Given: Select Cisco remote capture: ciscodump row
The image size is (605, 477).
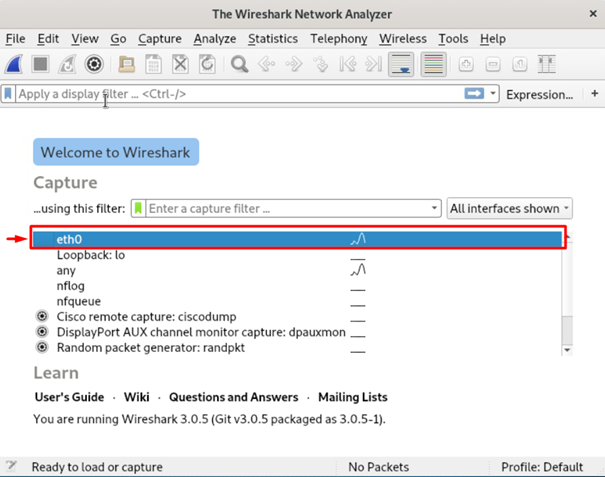Looking at the screenshot, I should tap(297, 317).
